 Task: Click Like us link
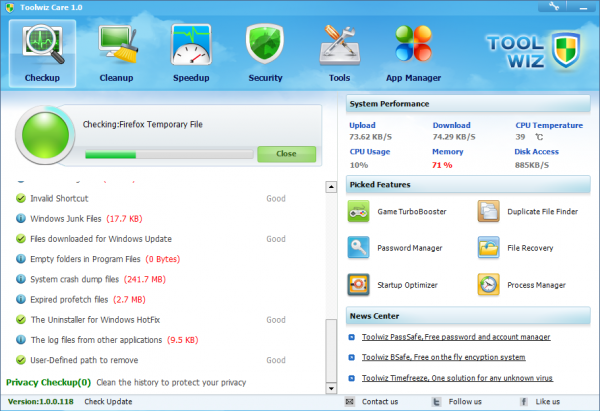[548, 401]
